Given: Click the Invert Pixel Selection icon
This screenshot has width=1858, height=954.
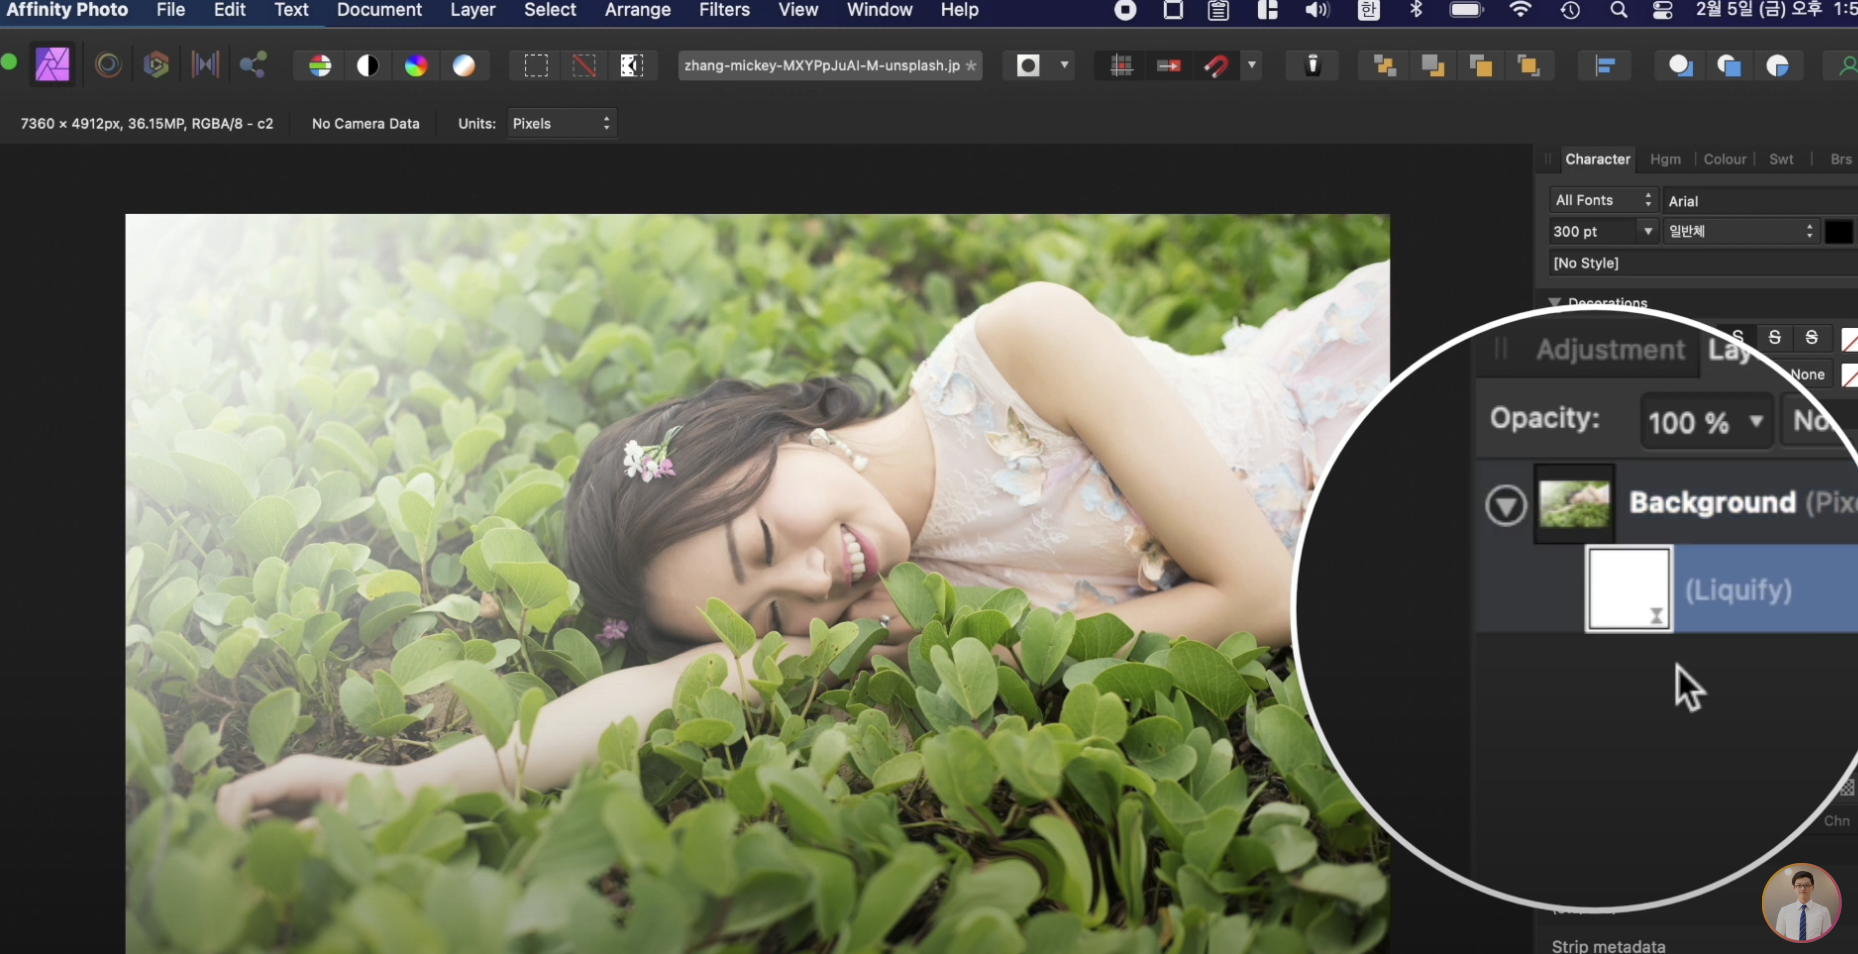Looking at the screenshot, I should 632,66.
